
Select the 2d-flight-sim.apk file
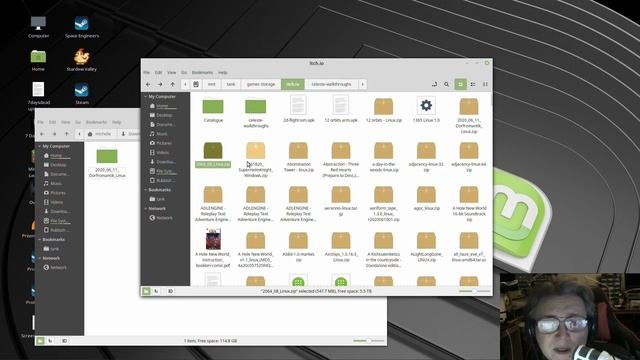click(x=298, y=109)
